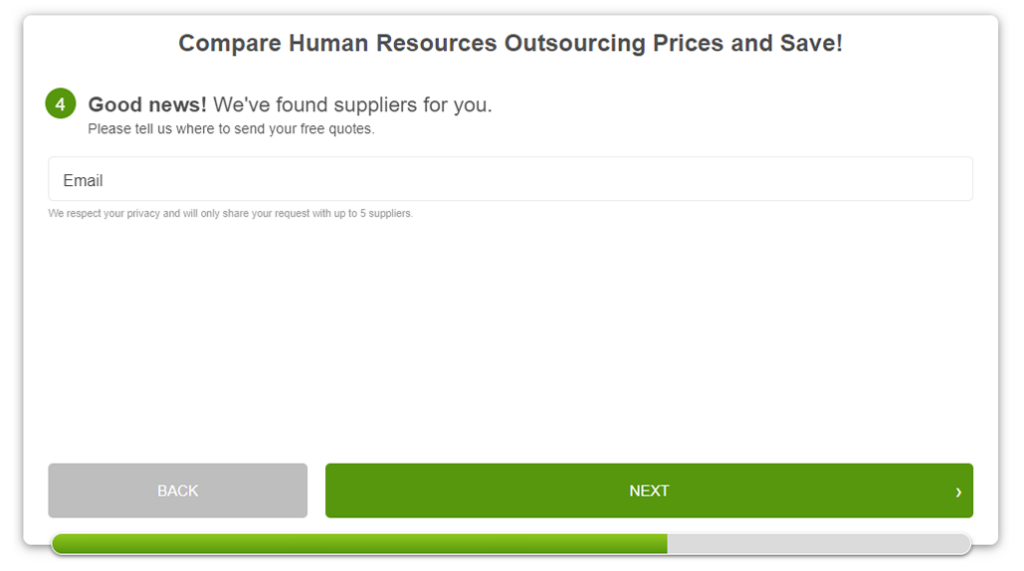
Task: Go back with the gray BACK button
Action: 178,491
